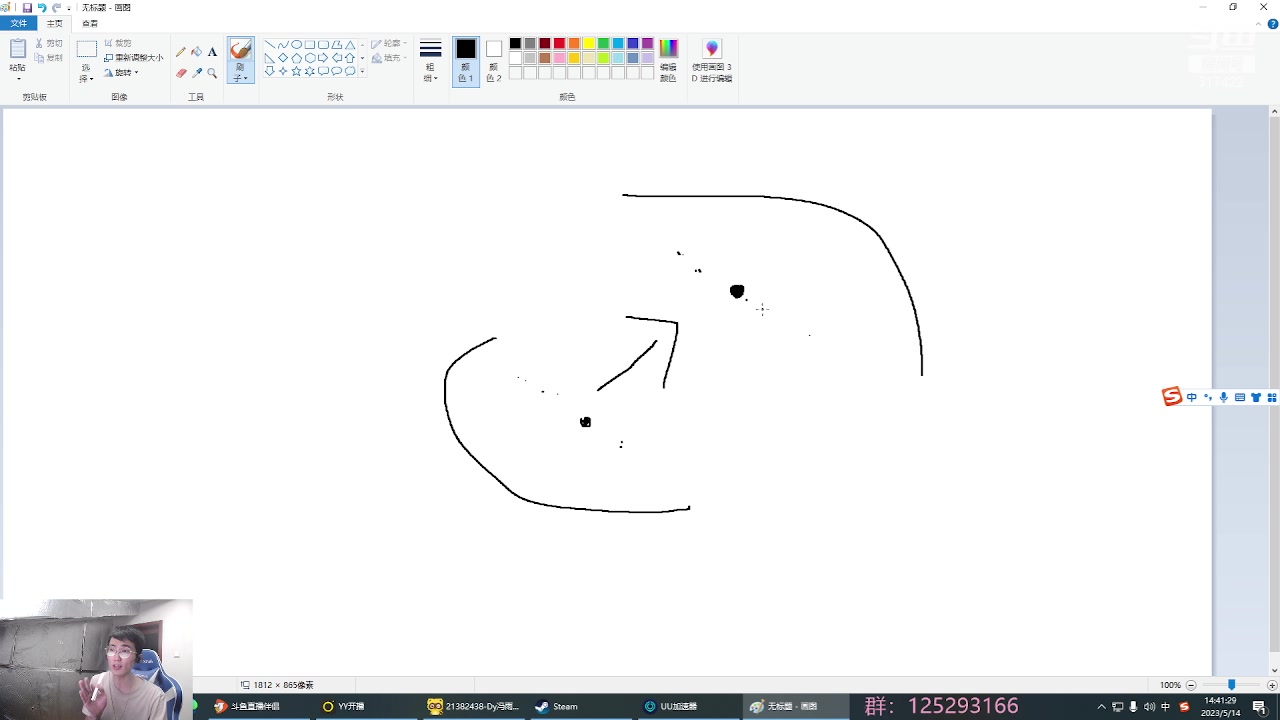
Task: Click the zoom in plus button
Action: point(1272,685)
